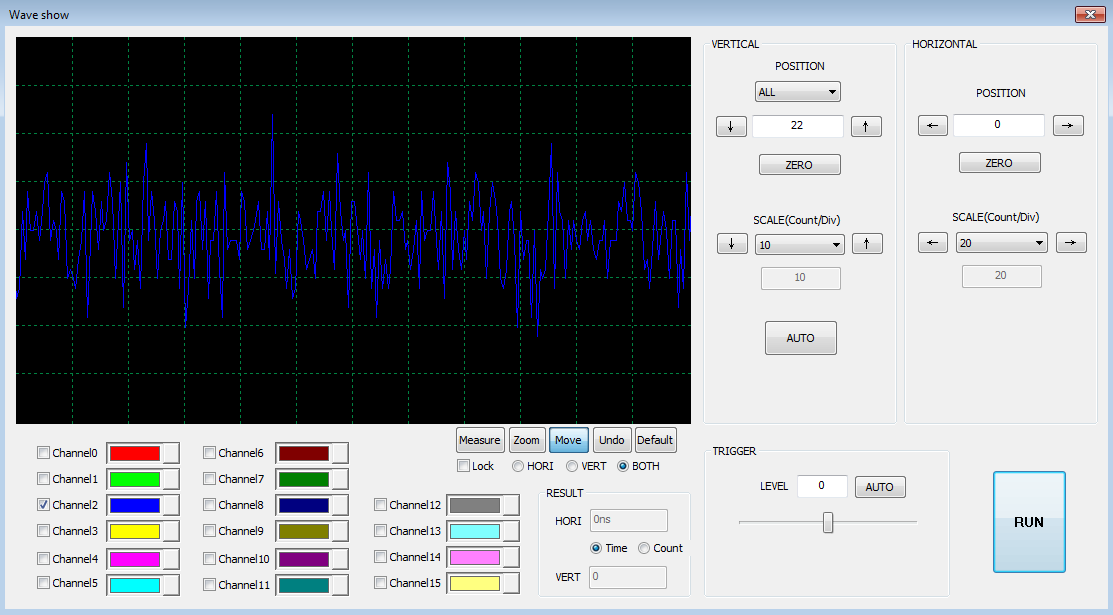Click horizontal scale left arrow button
Viewport: 1113px width, 615px height.
[932, 242]
